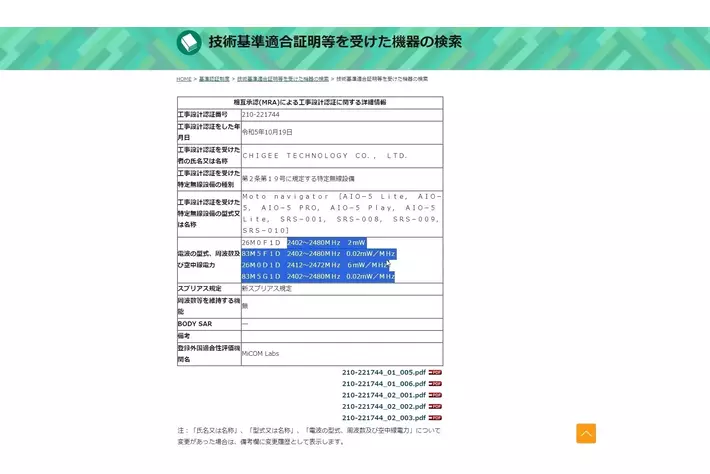Click the orange scroll-to-top arrow button
Image resolution: width=710 pixels, height=474 pixels.
tap(586, 433)
